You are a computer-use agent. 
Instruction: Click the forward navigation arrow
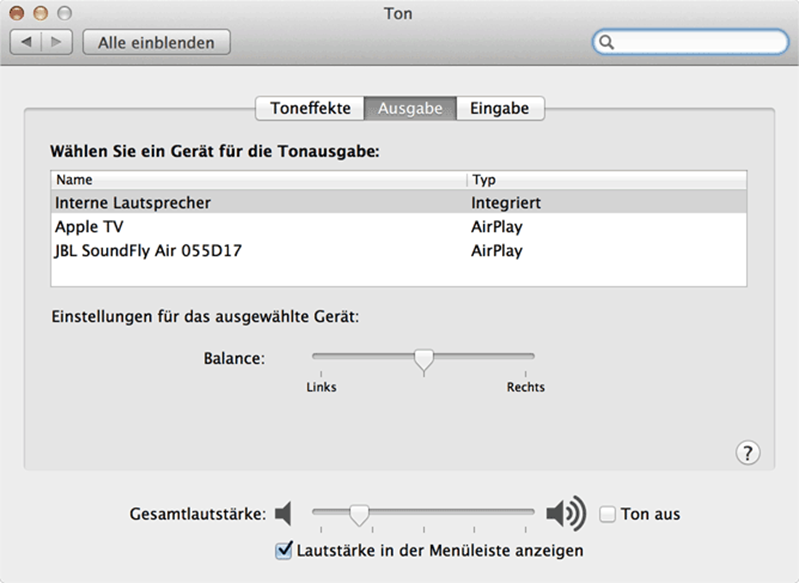56,42
